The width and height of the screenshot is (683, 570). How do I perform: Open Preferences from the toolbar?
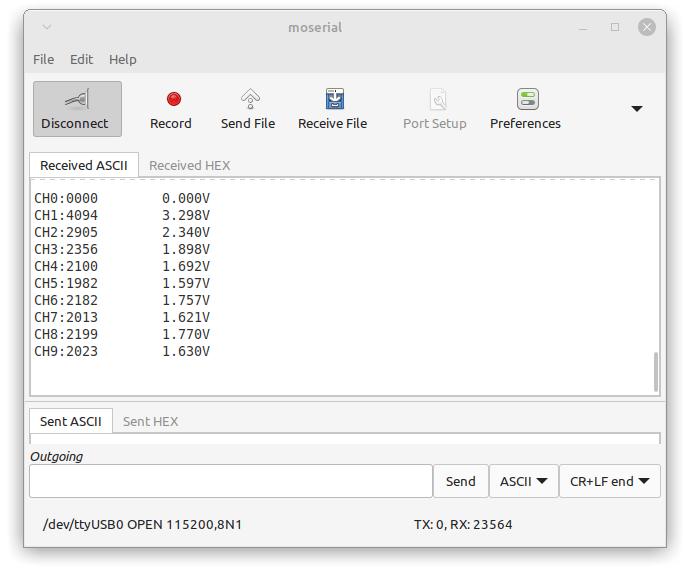point(525,109)
